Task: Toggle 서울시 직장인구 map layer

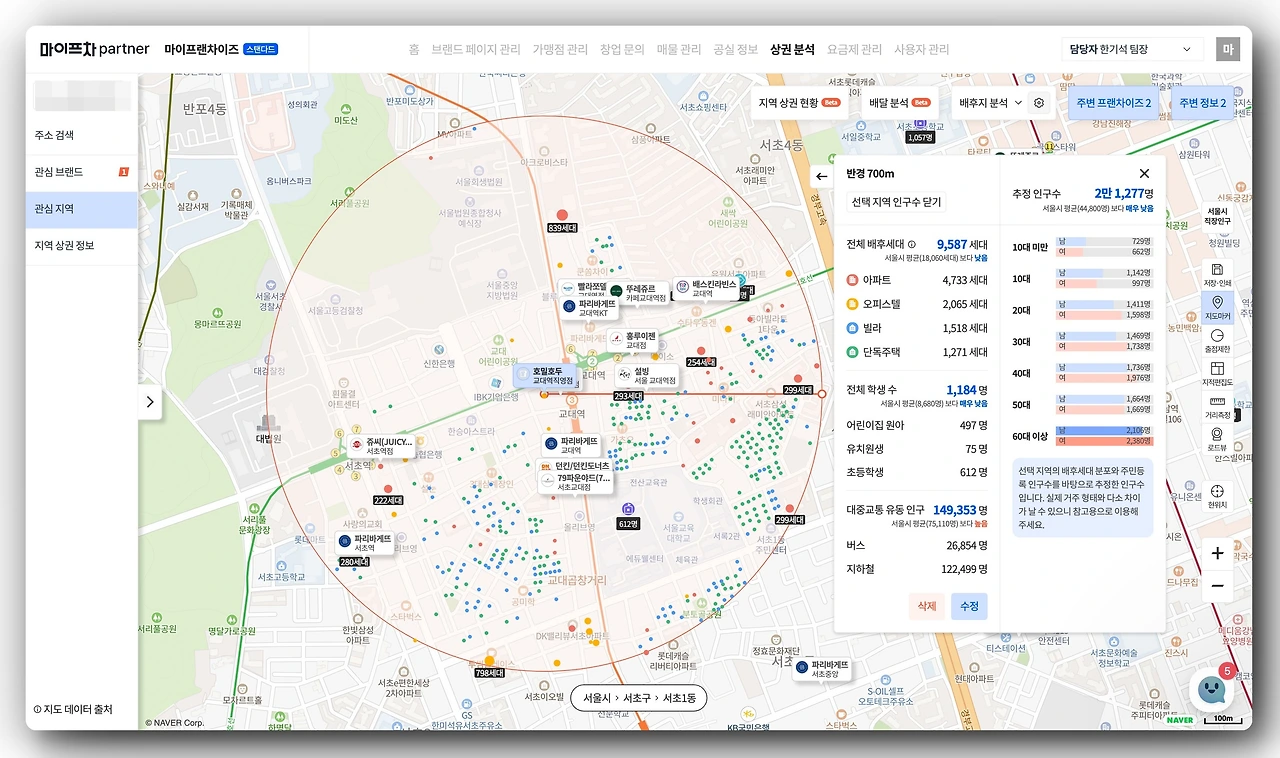Action: point(1217,216)
